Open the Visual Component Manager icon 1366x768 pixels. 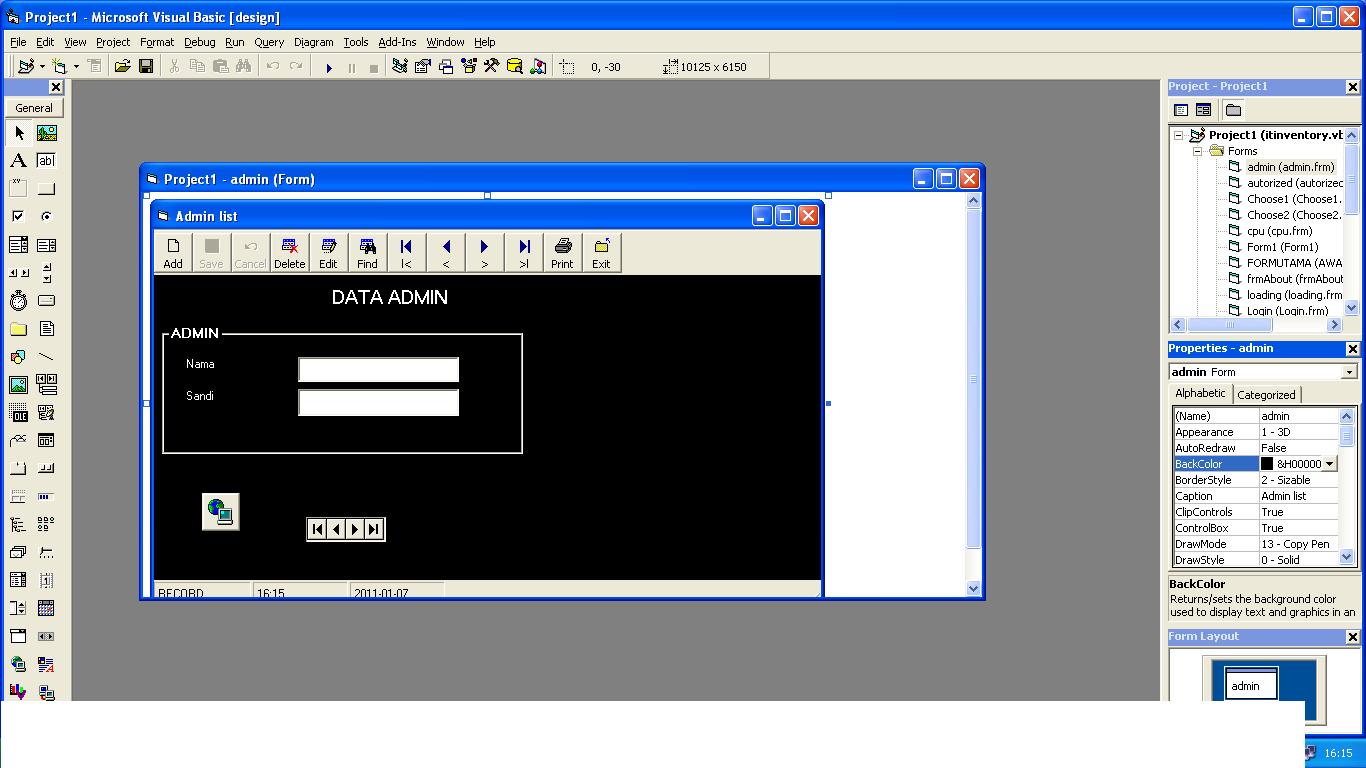(x=538, y=66)
